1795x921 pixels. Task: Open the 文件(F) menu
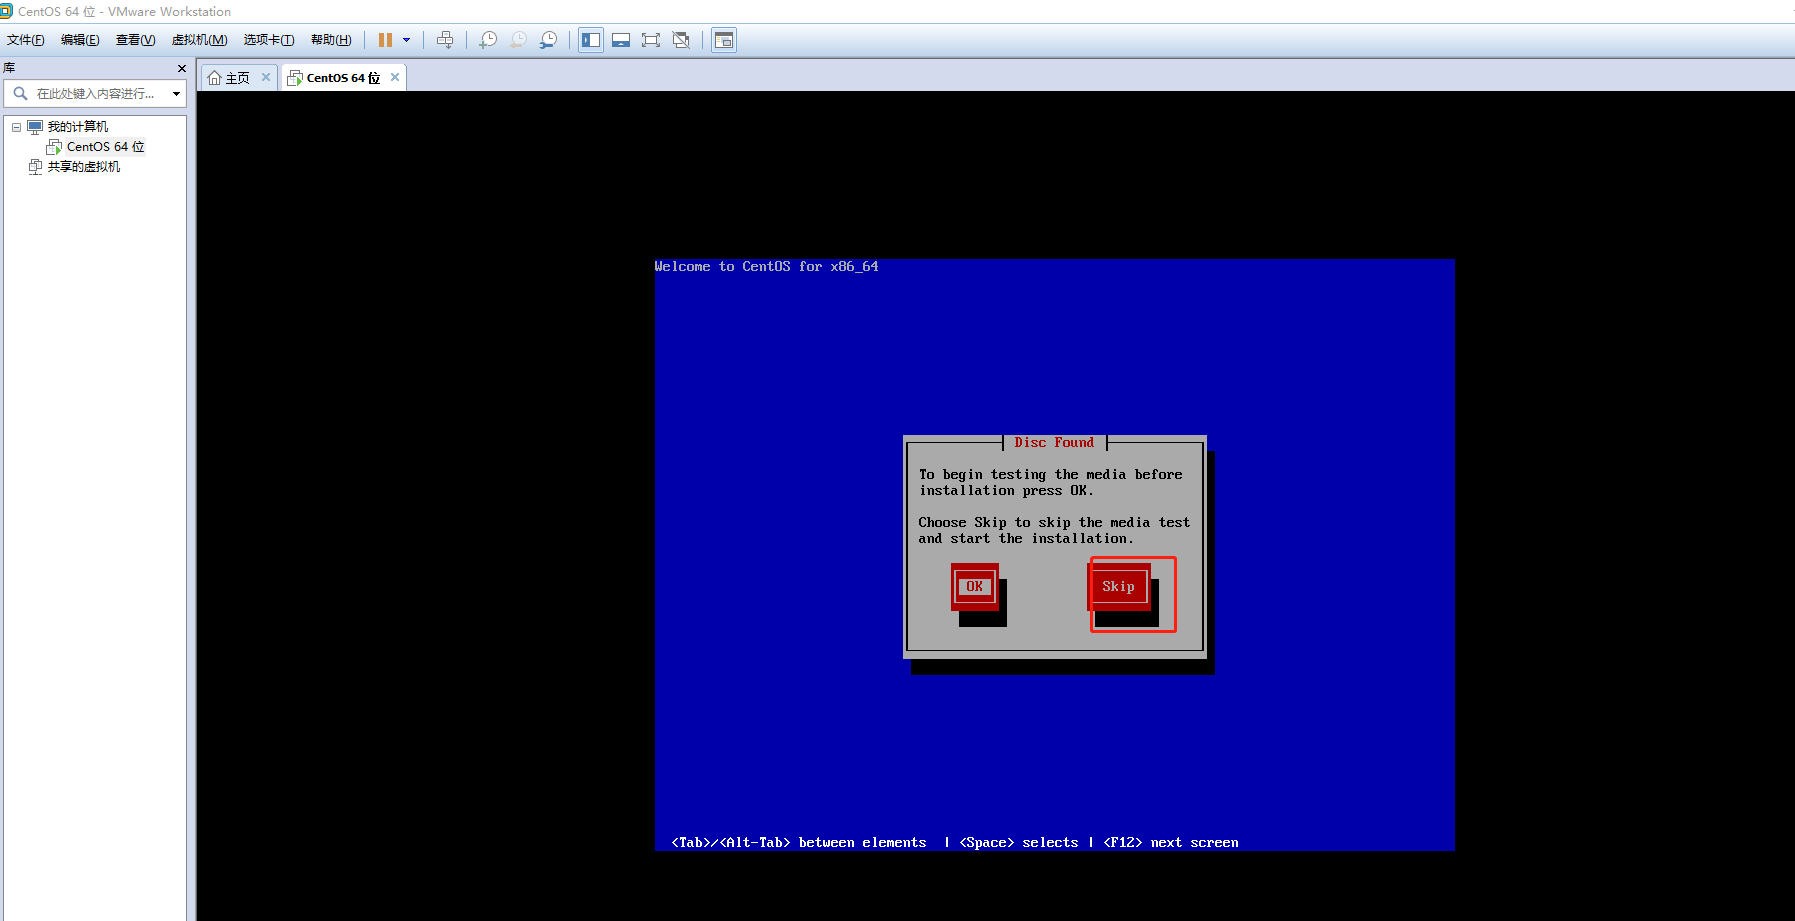pyautogui.click(x=25, y=40)
